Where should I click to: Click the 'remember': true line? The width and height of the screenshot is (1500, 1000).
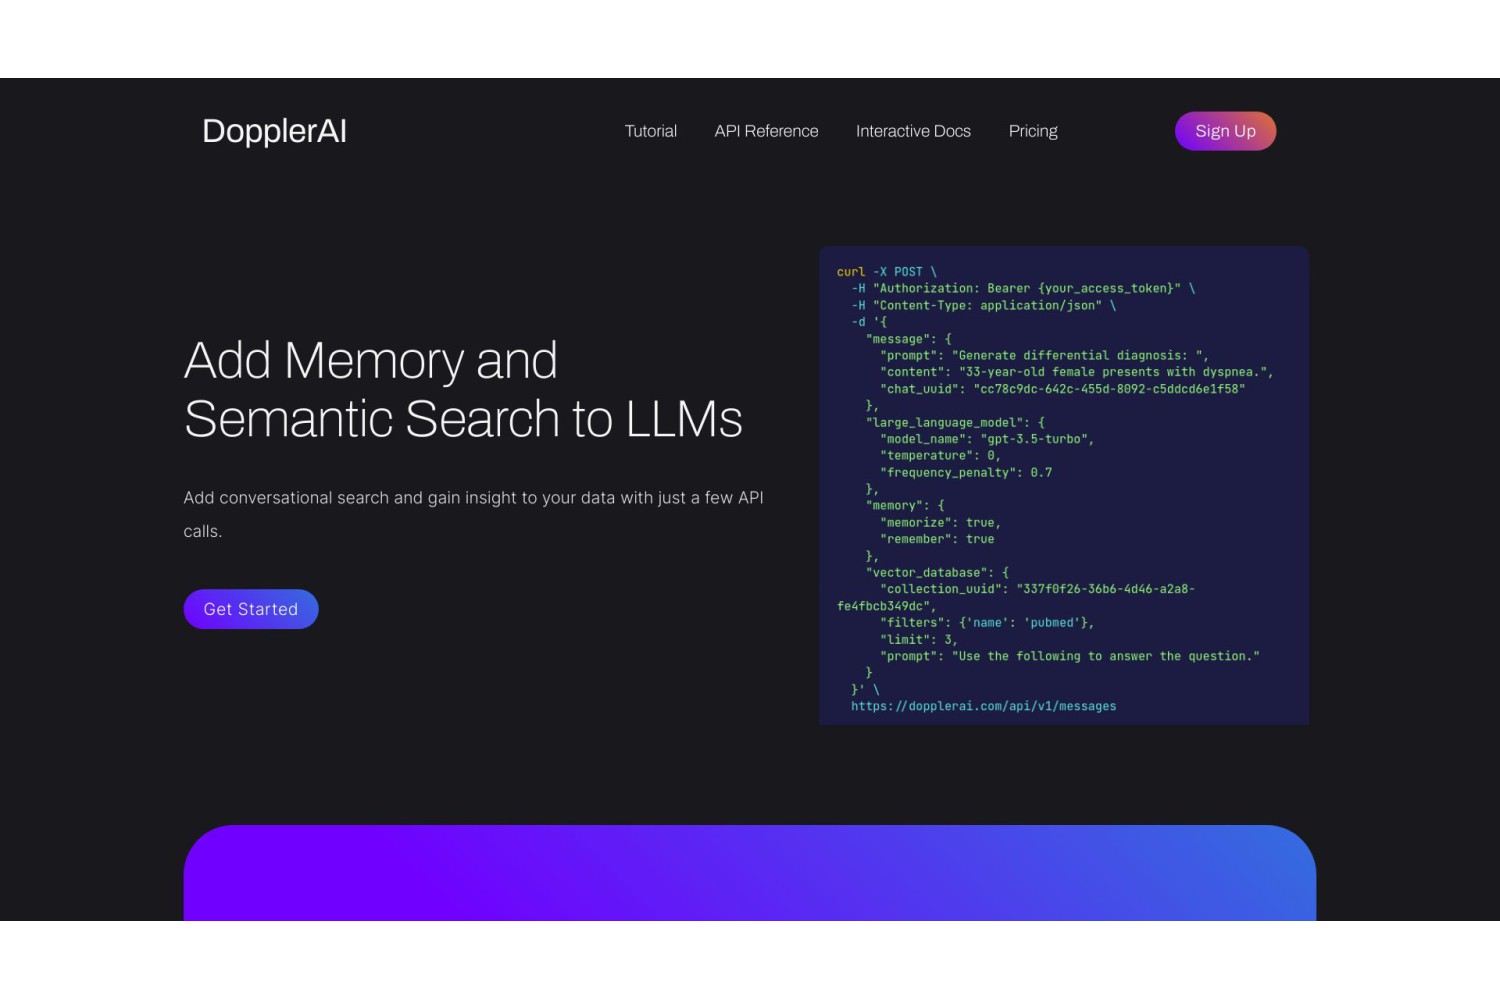point(937,539)
